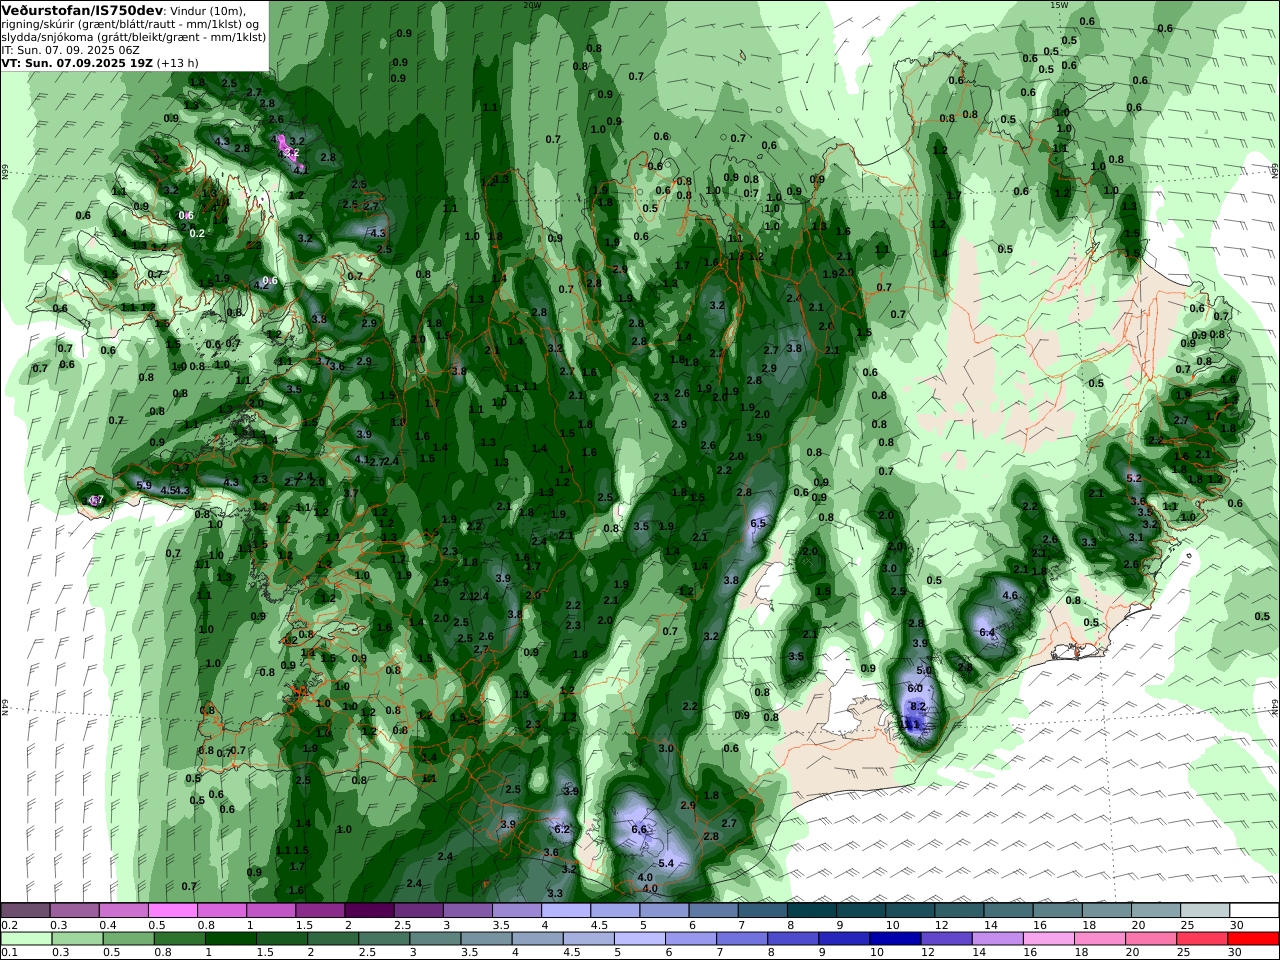This screenshot has width=1280, height=960.
Task: Click the initial time 'IT: Sun. 07. 09. 2025 06Z'
Action: [x=71, y=49]
